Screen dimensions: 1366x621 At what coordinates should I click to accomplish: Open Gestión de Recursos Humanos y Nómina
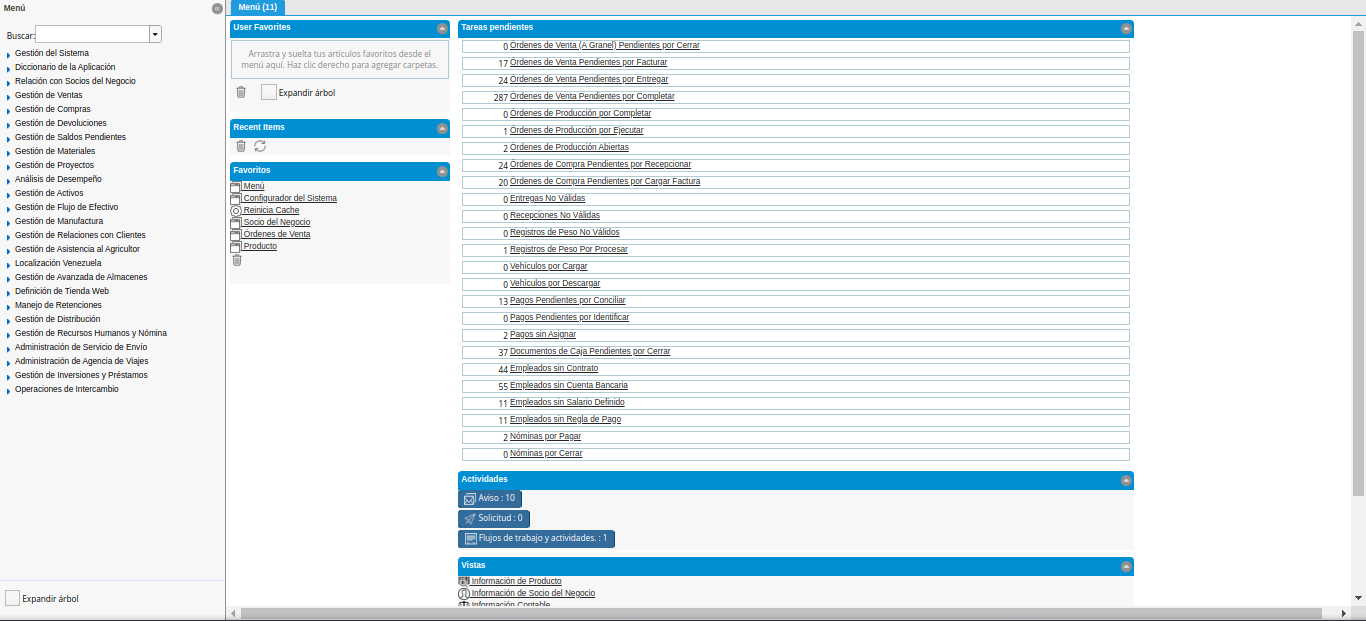[91, 333]
